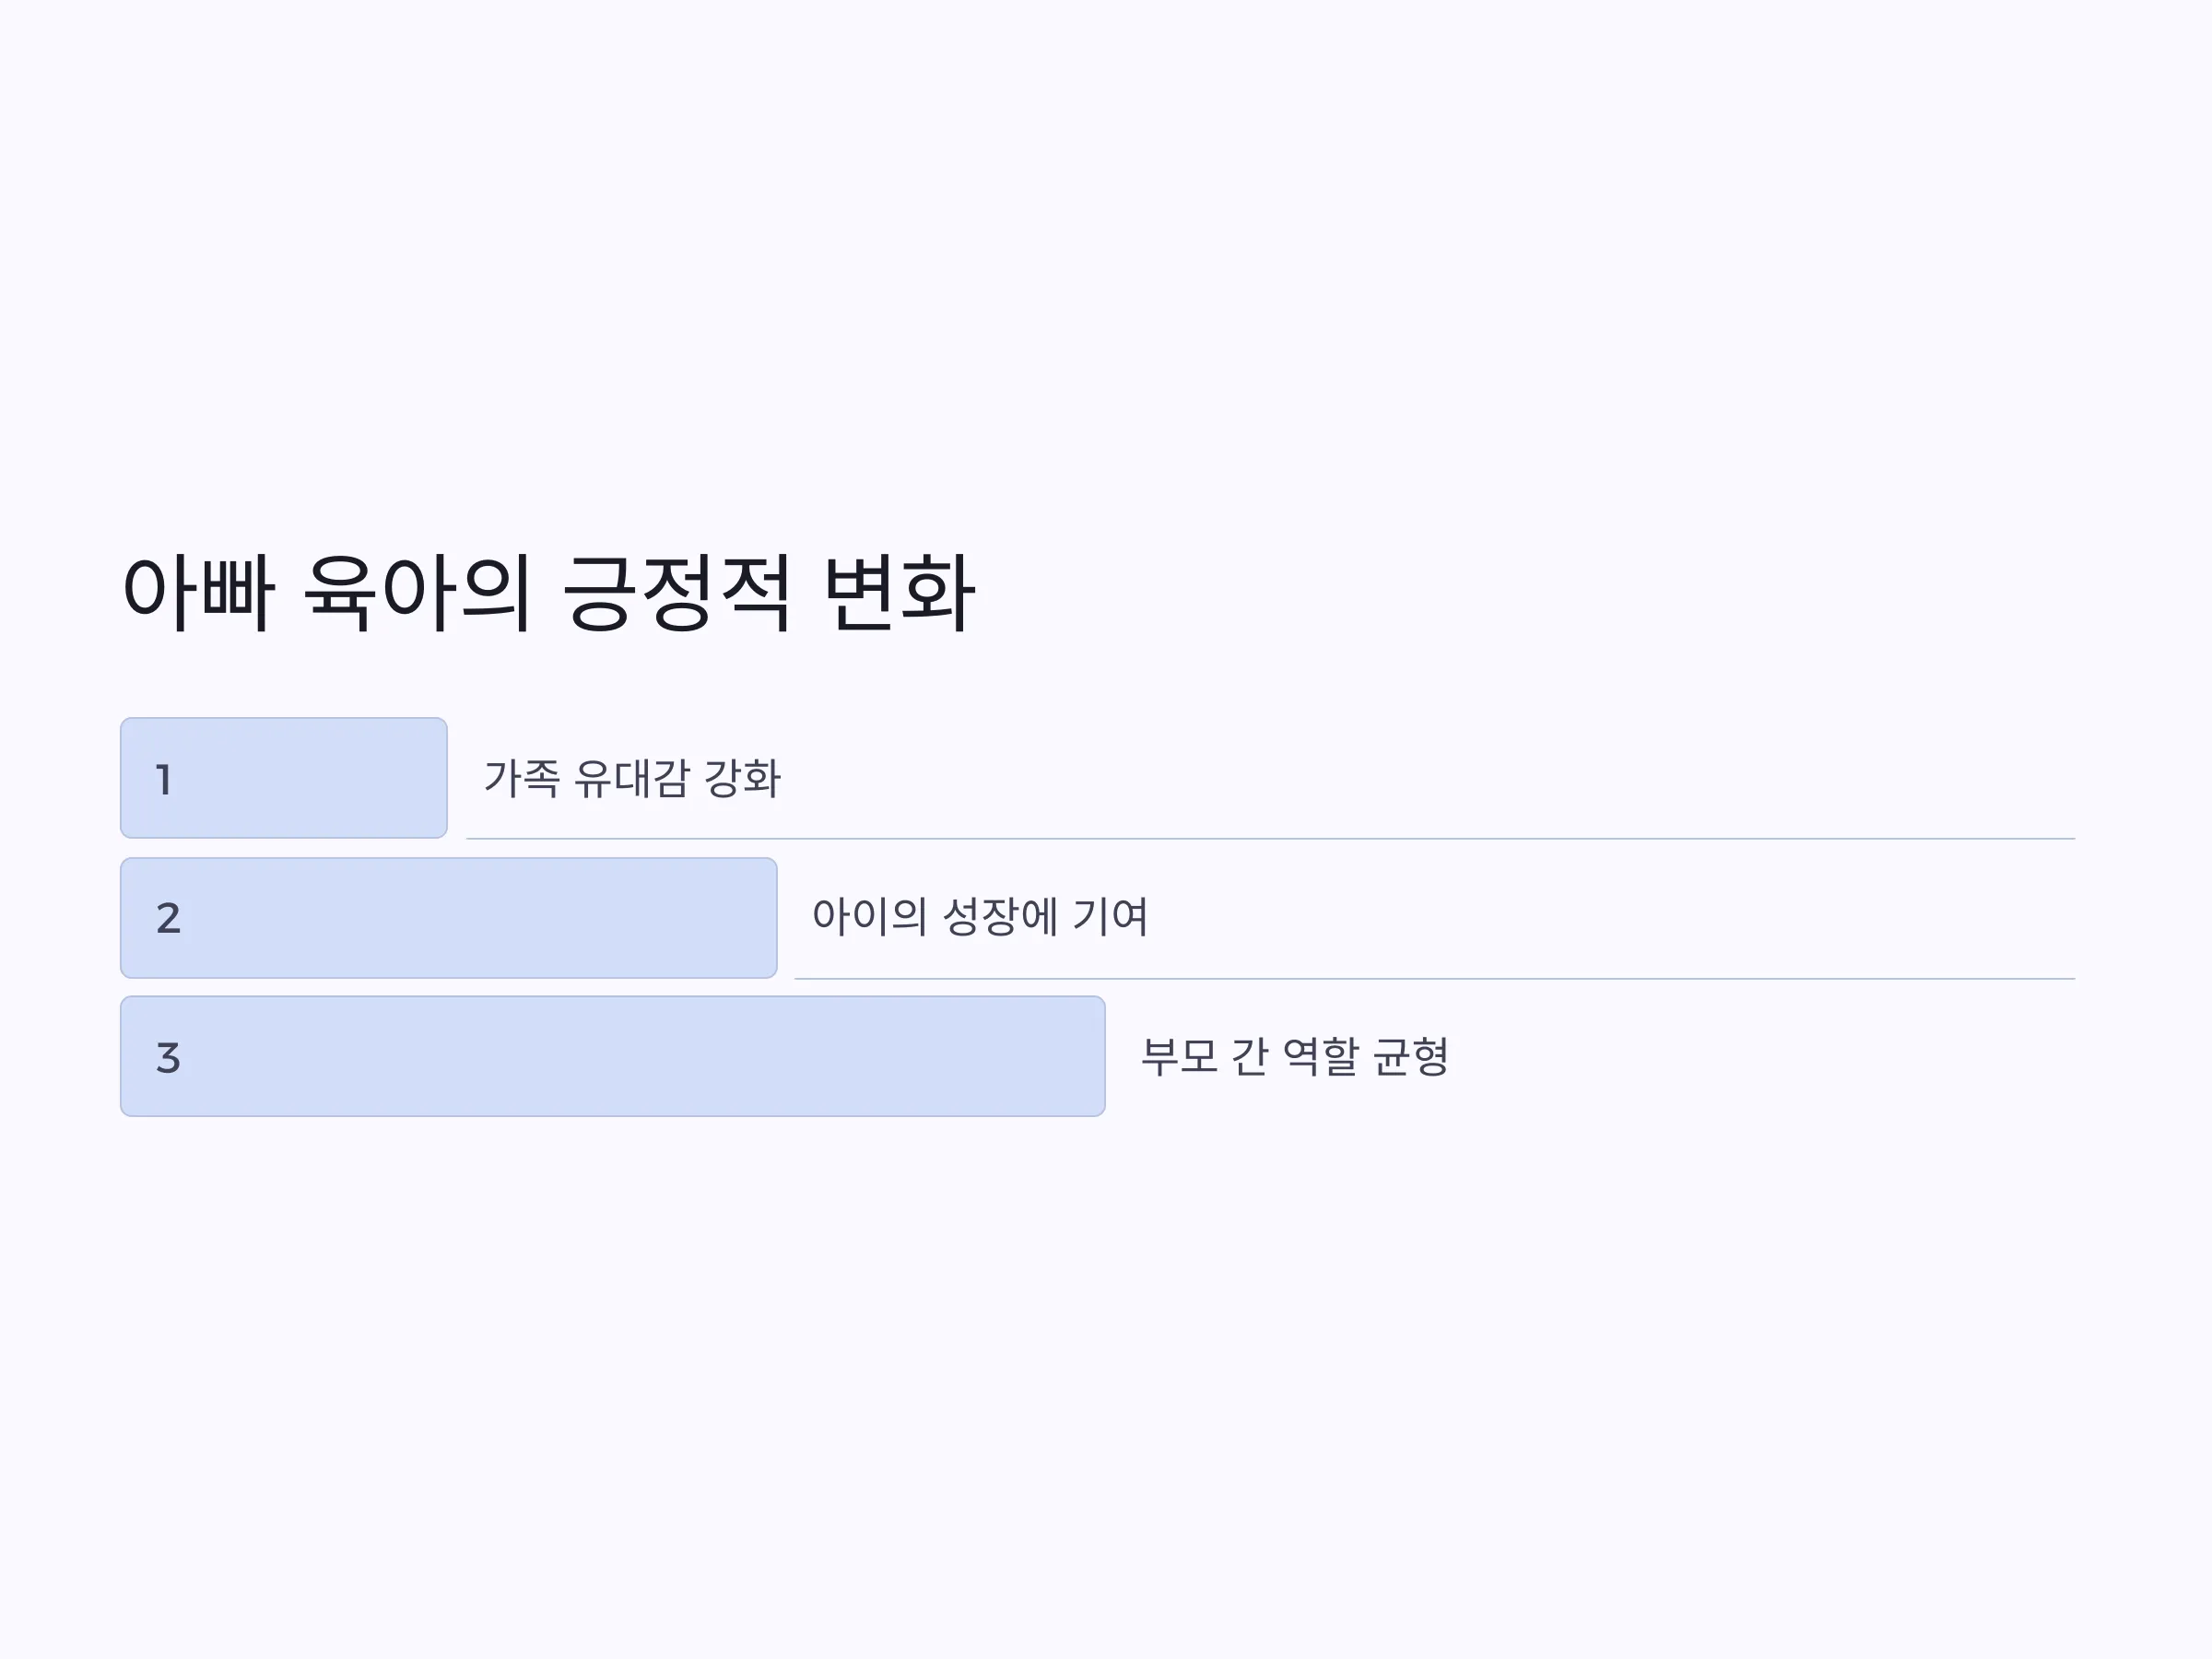Click the number 2 in the middle bar
This screenshot has height=1659, width=2212.
click(168, 918)
